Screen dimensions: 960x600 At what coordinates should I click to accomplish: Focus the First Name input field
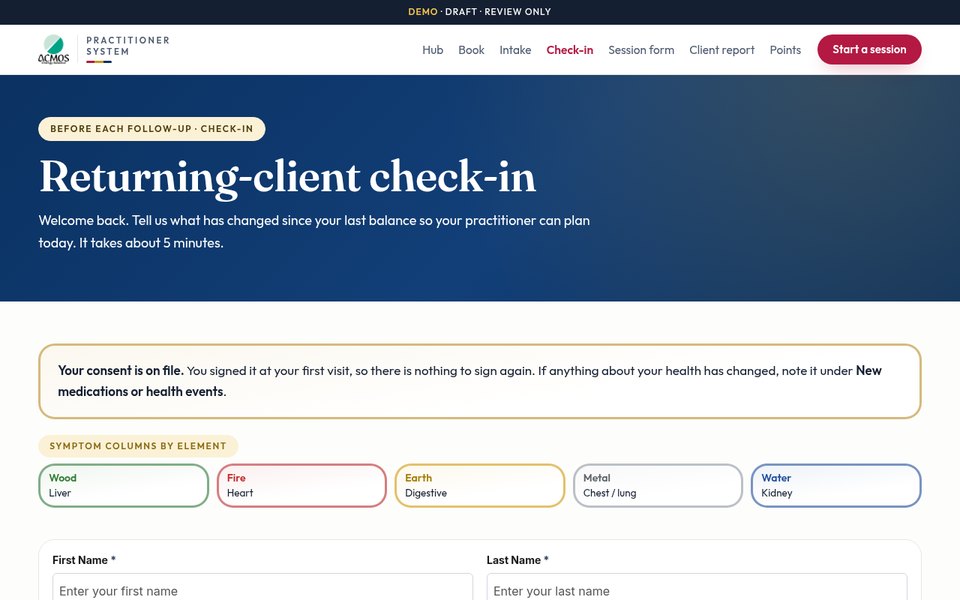click(263, 588)
